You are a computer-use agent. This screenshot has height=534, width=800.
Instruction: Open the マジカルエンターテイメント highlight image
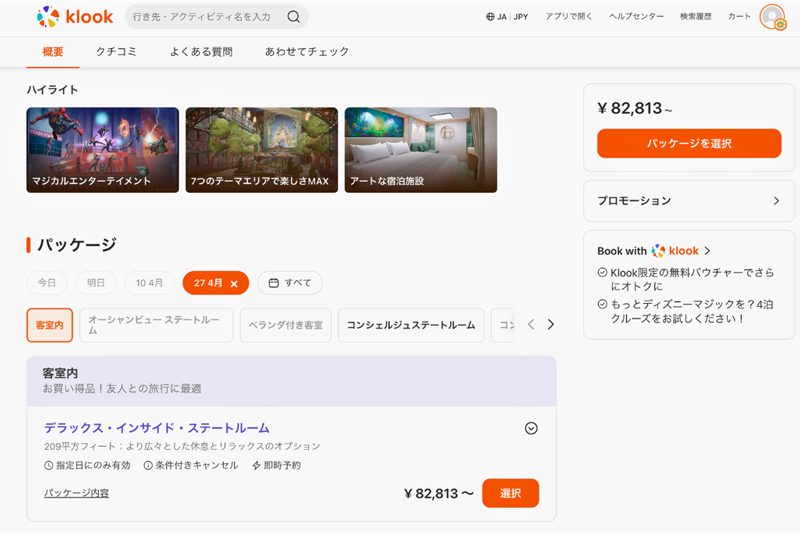(103, 150)
